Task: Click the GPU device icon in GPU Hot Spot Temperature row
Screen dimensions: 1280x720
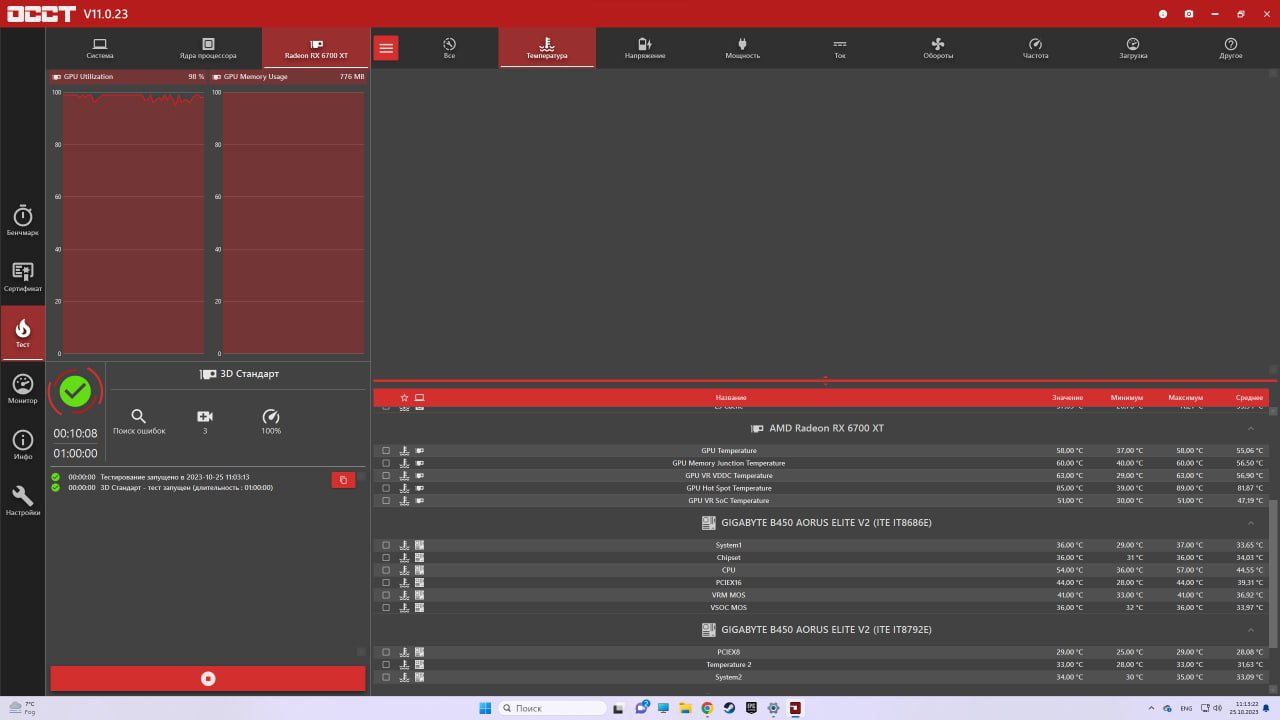Action: (419, 488)
